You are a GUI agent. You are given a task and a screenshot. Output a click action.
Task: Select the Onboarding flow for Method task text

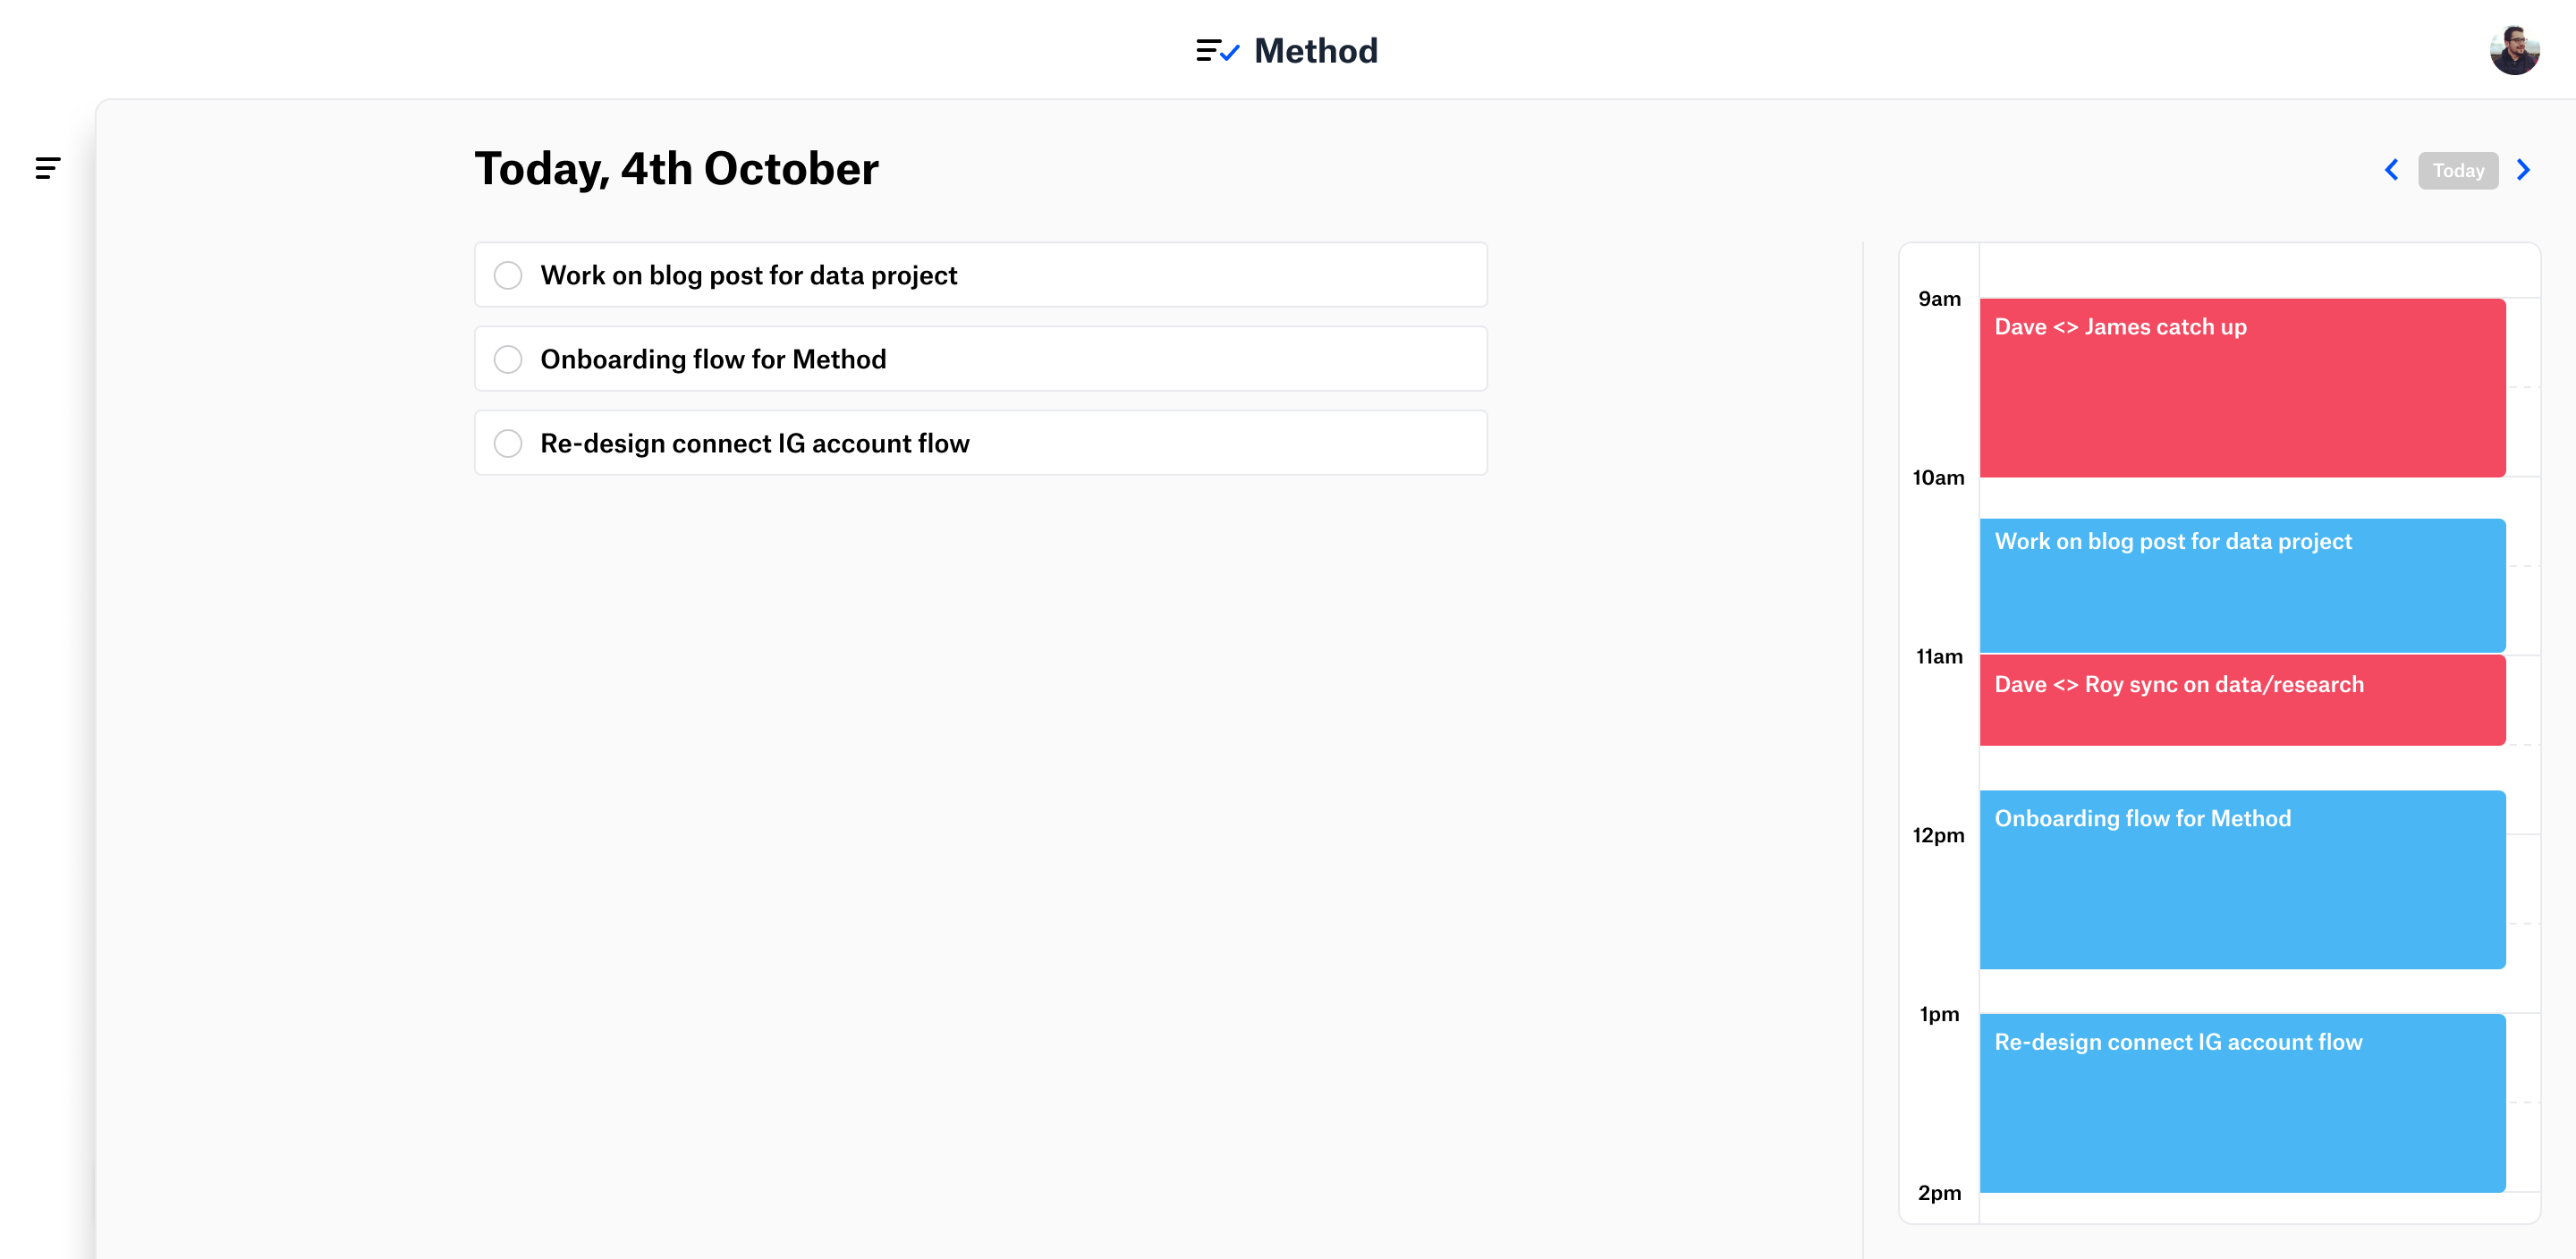pyautogui.click(x=712, y=359)
